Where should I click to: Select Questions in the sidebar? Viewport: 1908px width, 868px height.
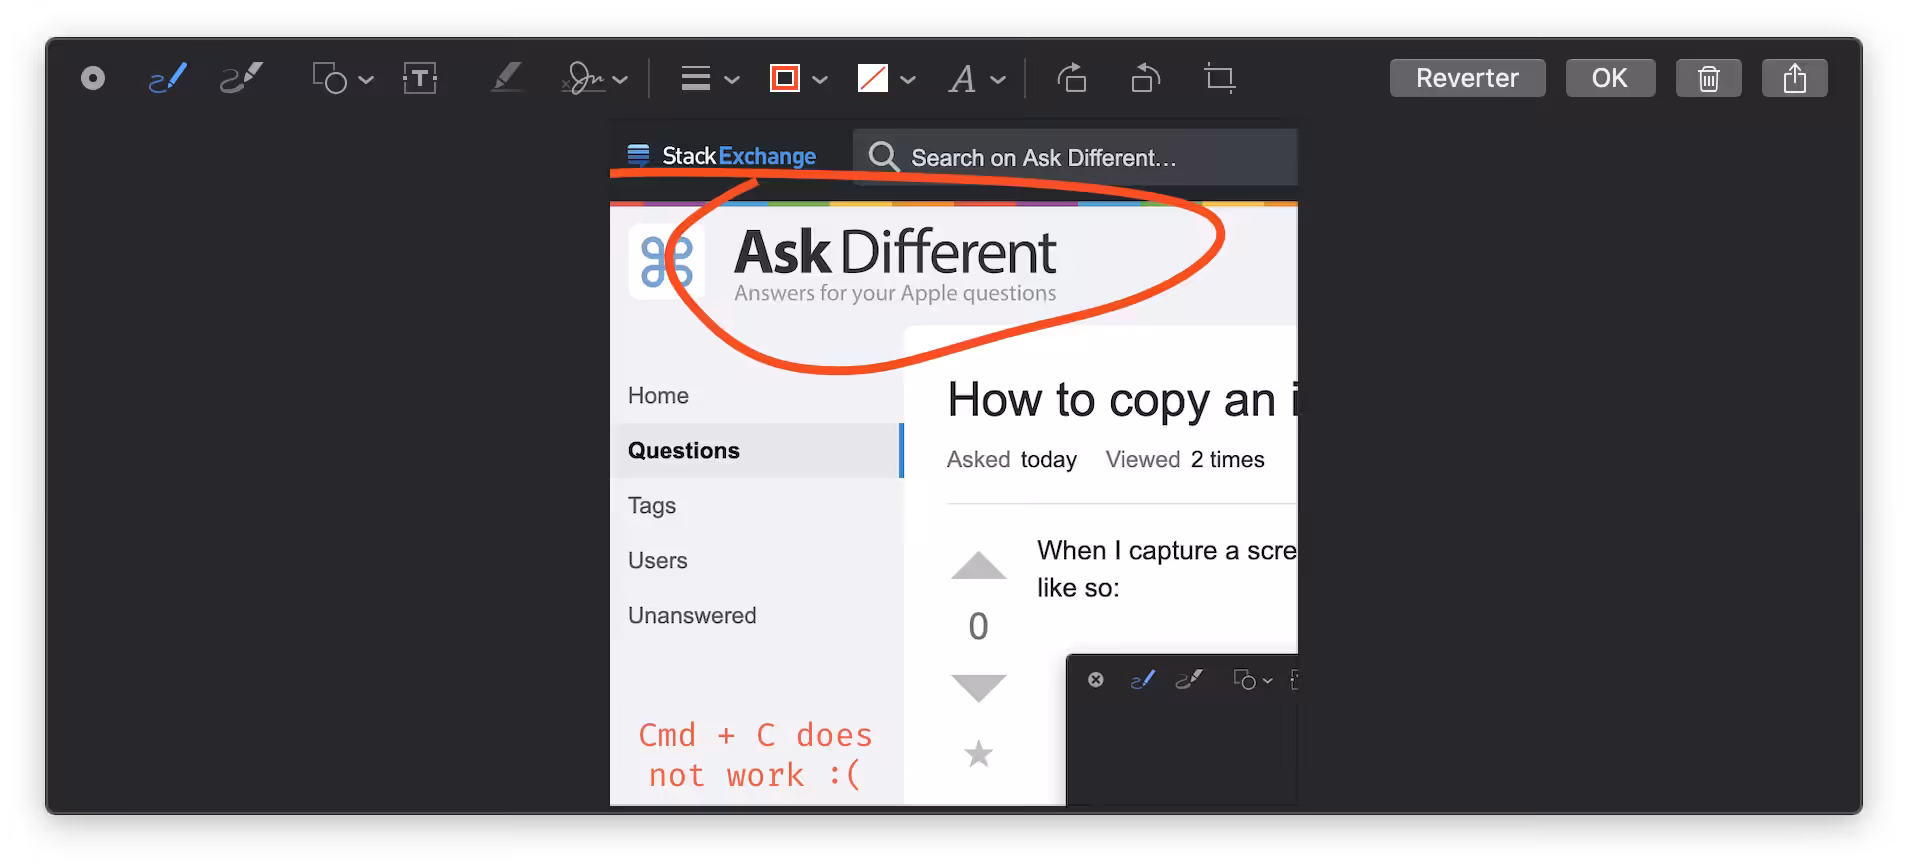point(757,451)
